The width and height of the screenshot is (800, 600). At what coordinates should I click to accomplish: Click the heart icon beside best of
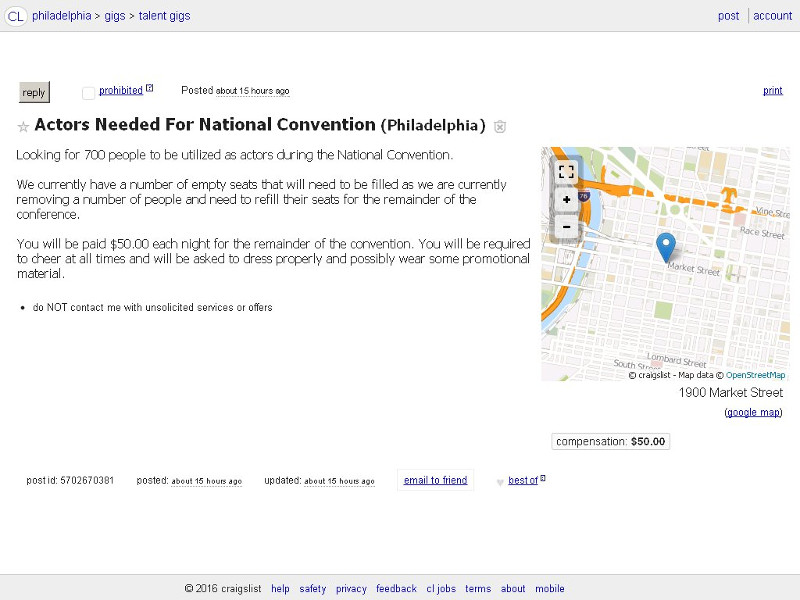coord(500,481)
